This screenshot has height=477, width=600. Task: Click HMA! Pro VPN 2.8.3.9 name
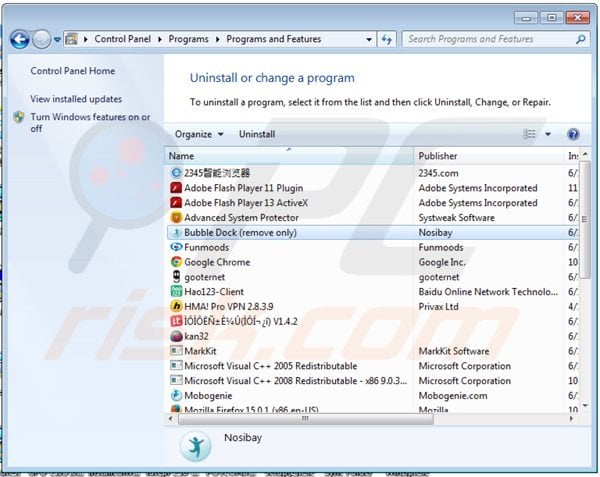pos(228,306)
